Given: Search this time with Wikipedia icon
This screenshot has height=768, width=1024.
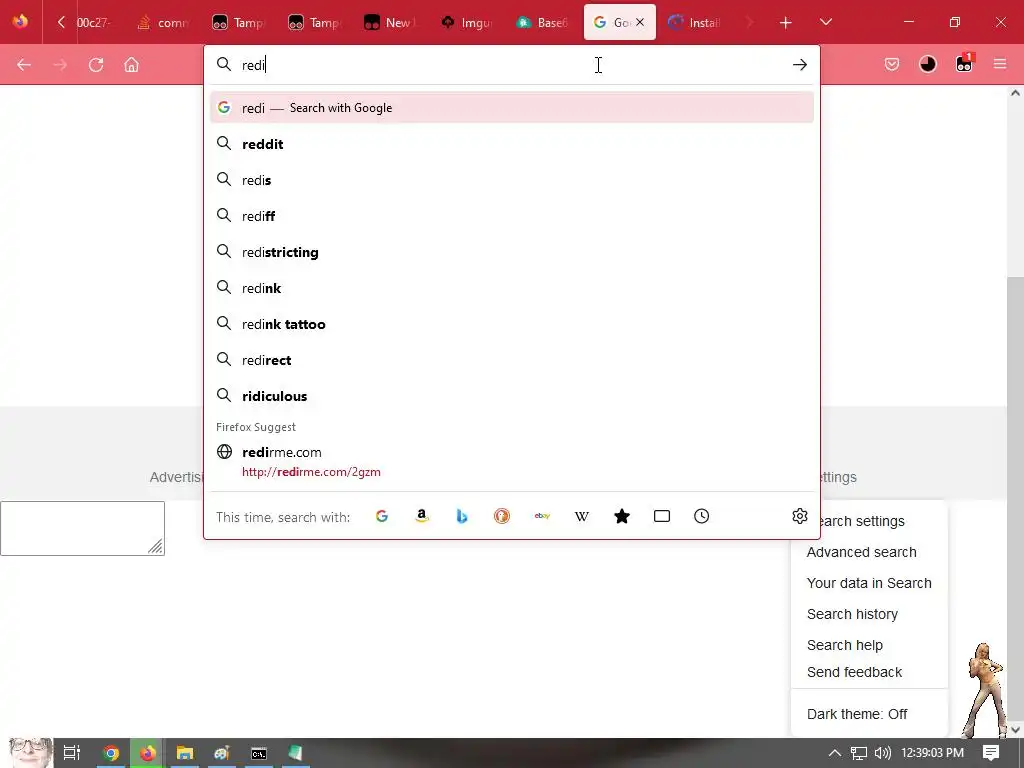Looking at the screenshot, I should coord(582,517).
